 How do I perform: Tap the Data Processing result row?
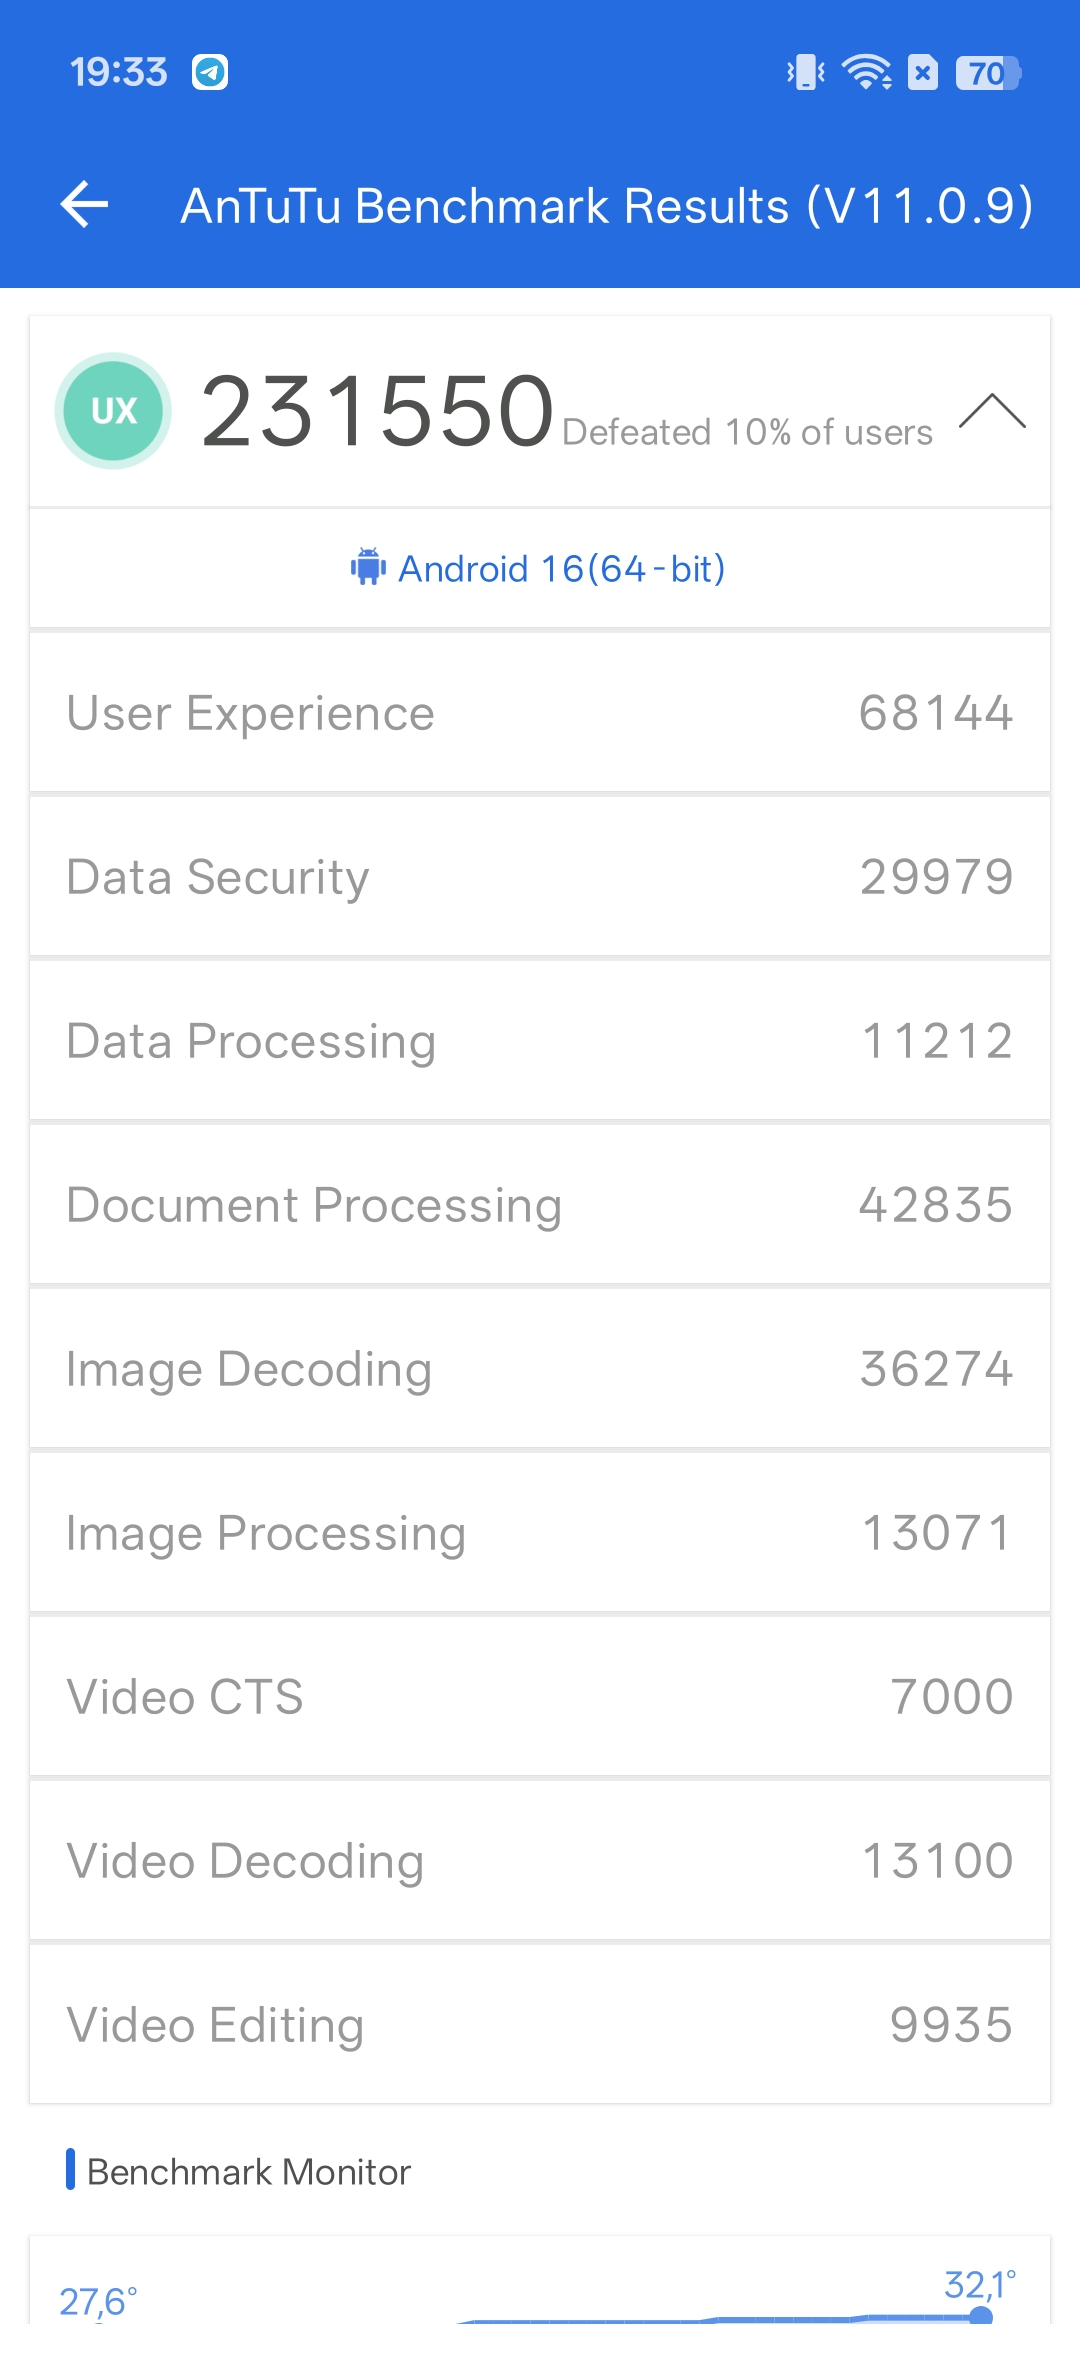(x=540, y=1041)
